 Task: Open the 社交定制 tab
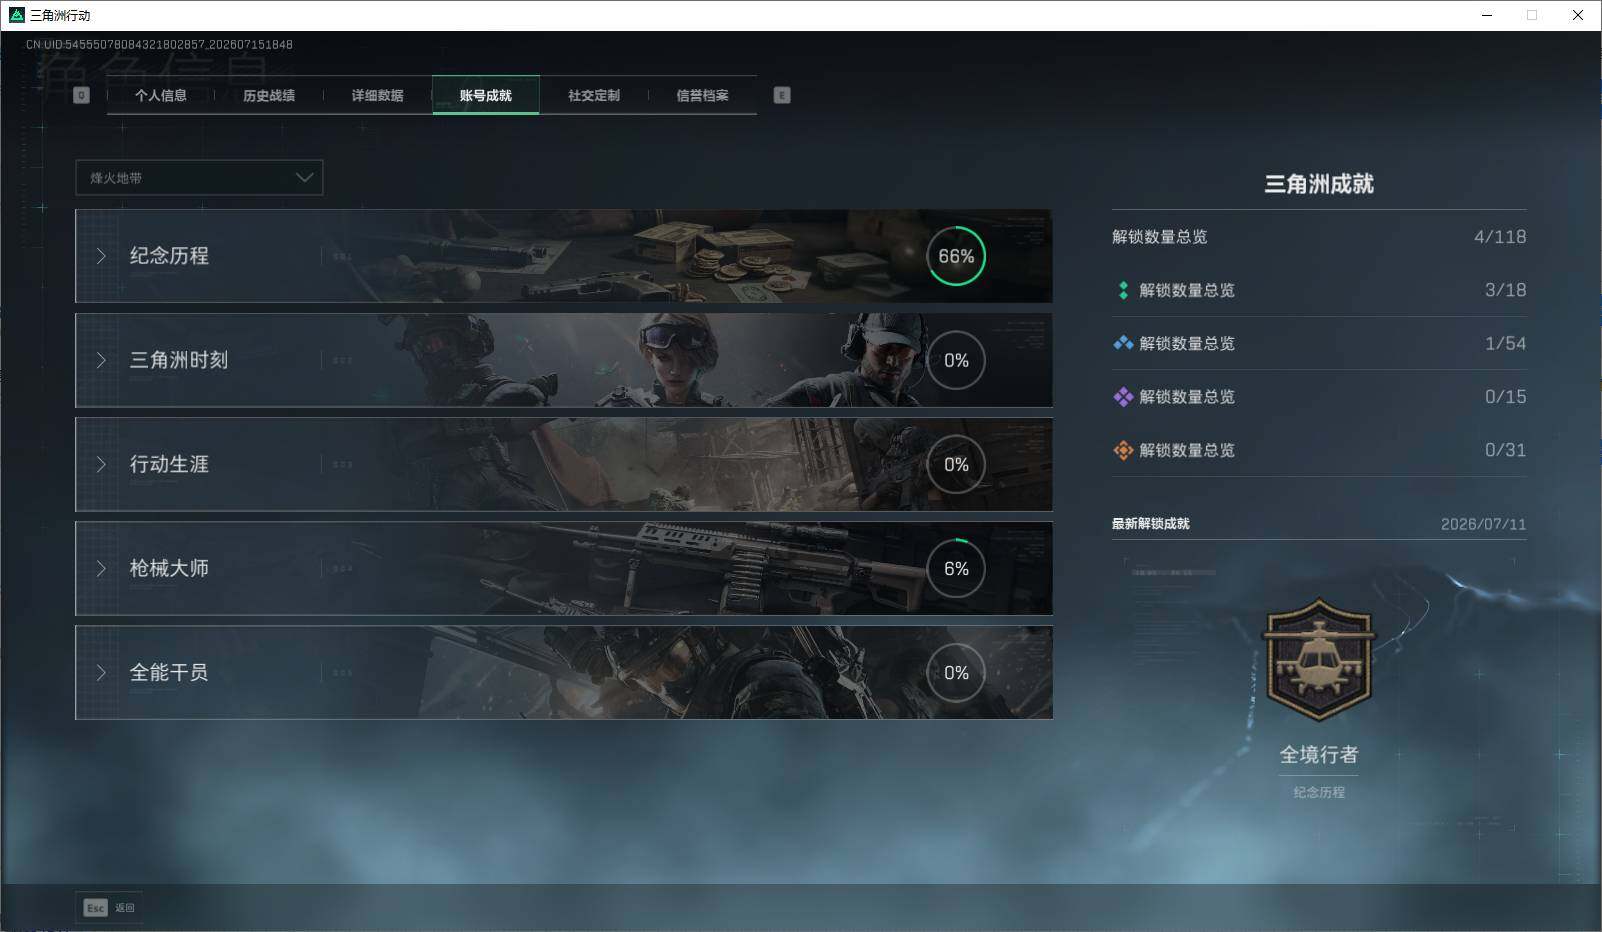(x=594, y=95)
